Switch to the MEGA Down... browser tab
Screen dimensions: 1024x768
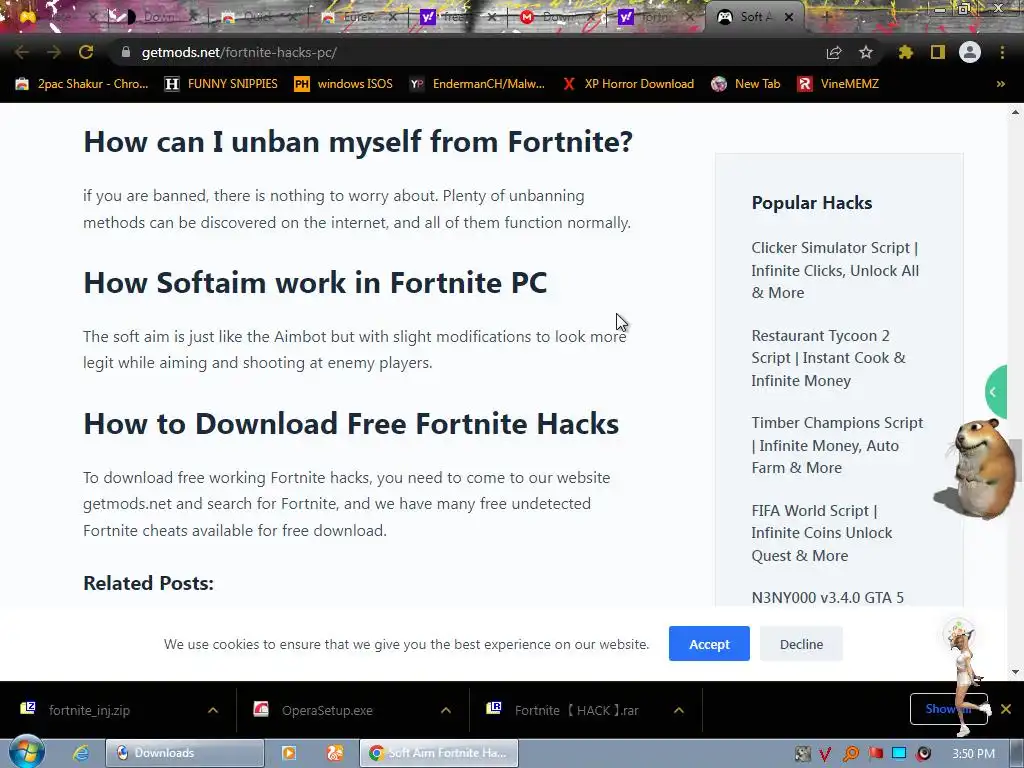click(557, 18)
